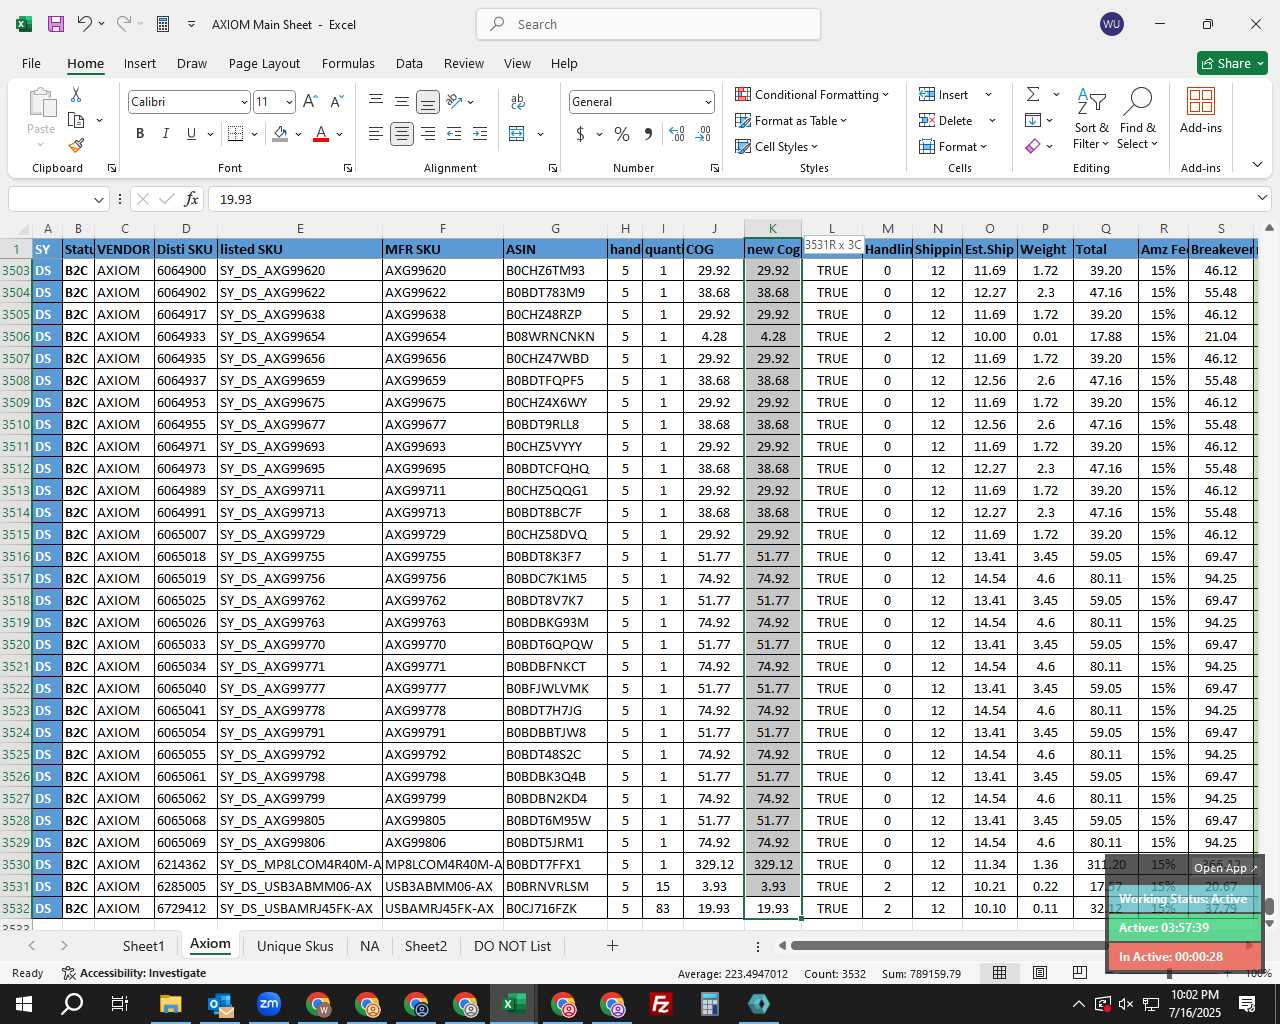Add a new sheet with plus button
Viewport: 1280px width, 1024px height.
(612, 946)
